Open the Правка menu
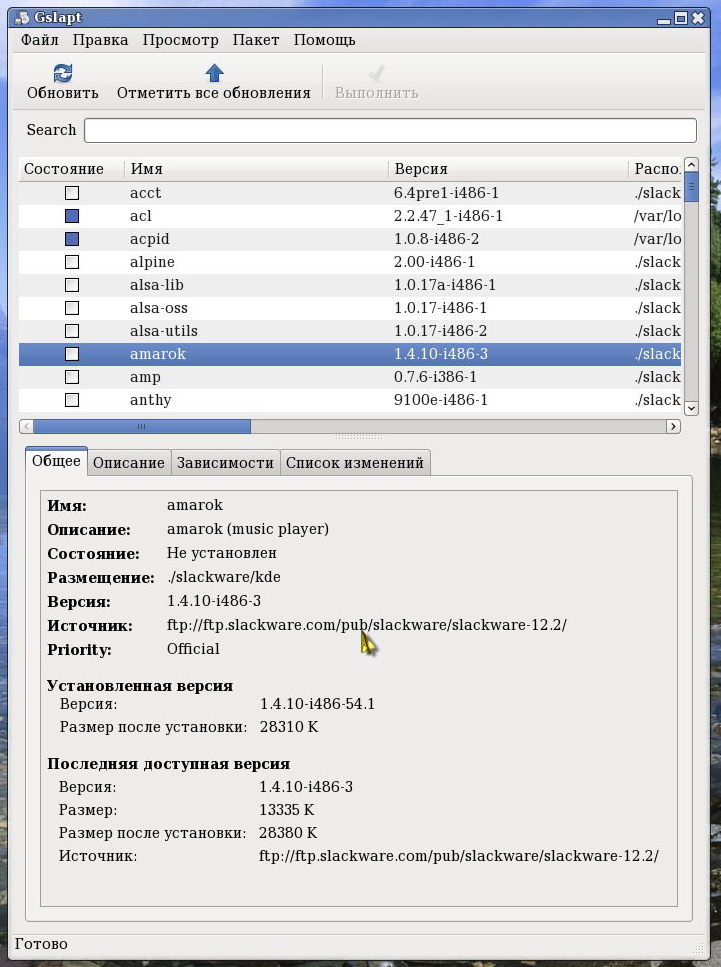This screenshot has height=967, width=721. tap(101, 40)
